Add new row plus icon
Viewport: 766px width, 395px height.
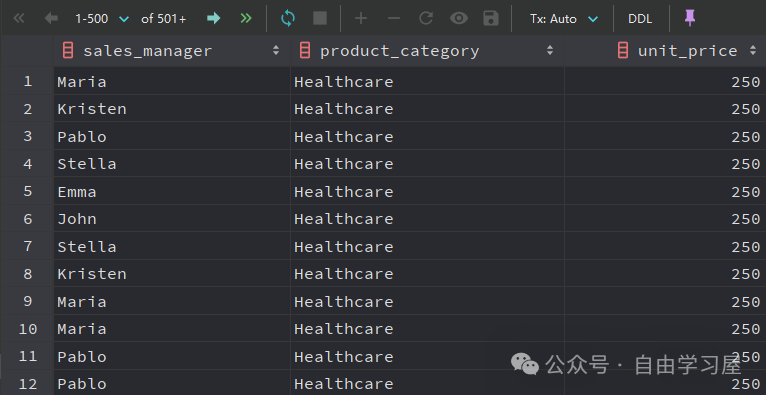point(361,19)
